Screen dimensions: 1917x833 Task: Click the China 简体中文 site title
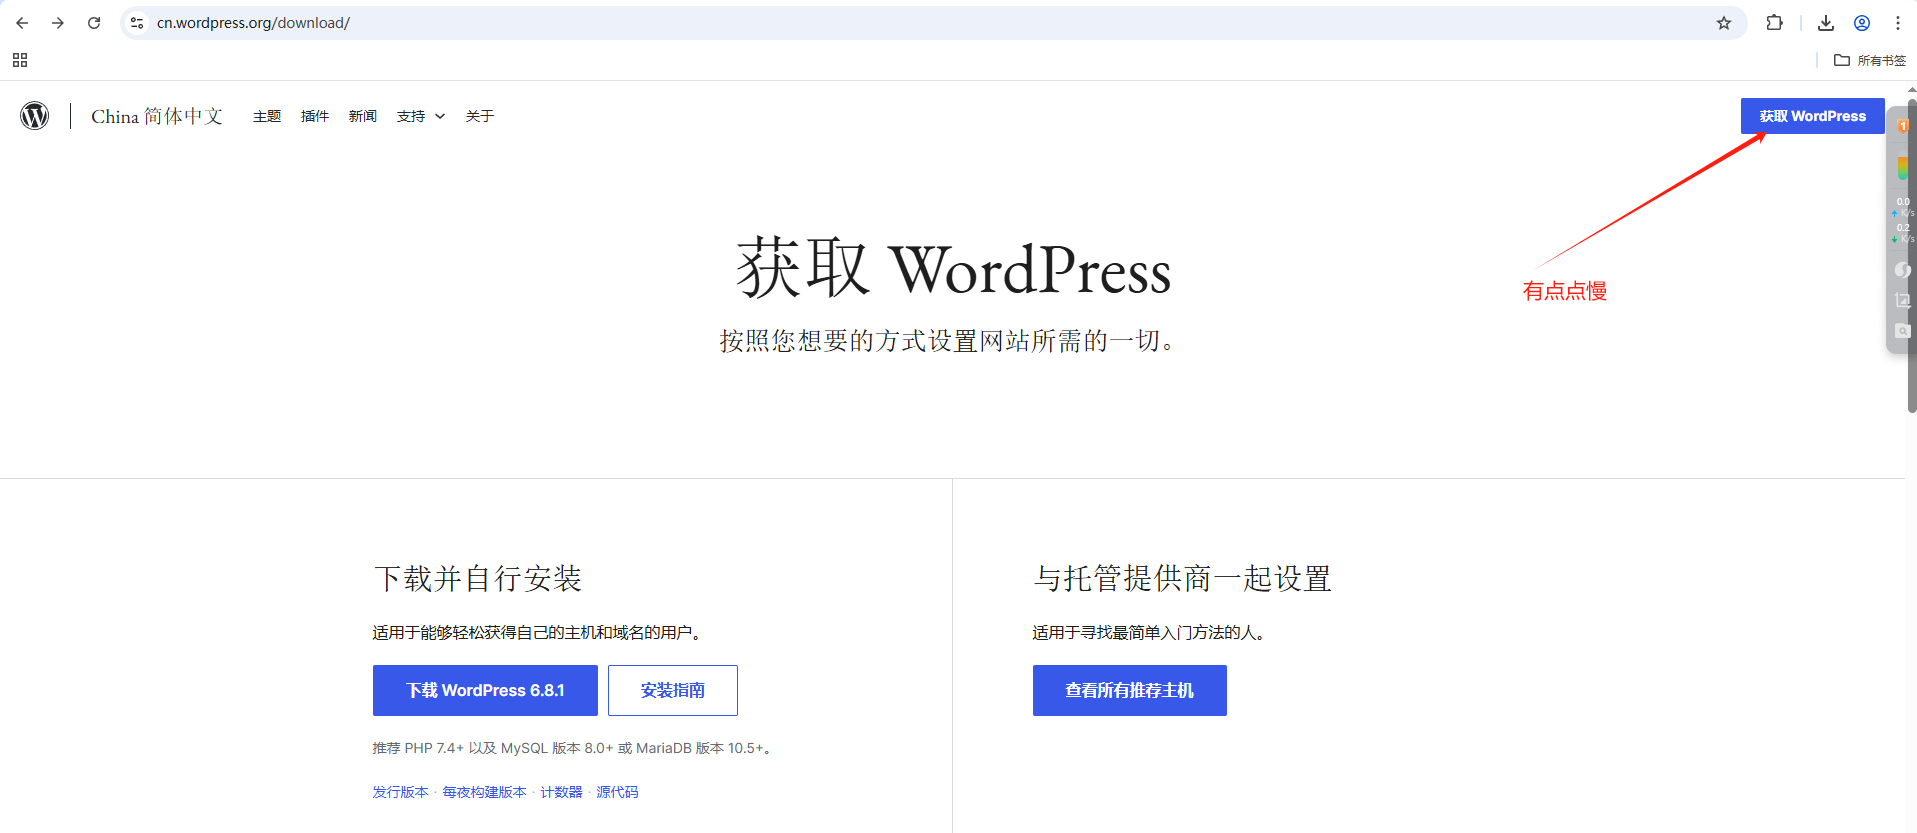pyautogui.click(x=157, y=116)
